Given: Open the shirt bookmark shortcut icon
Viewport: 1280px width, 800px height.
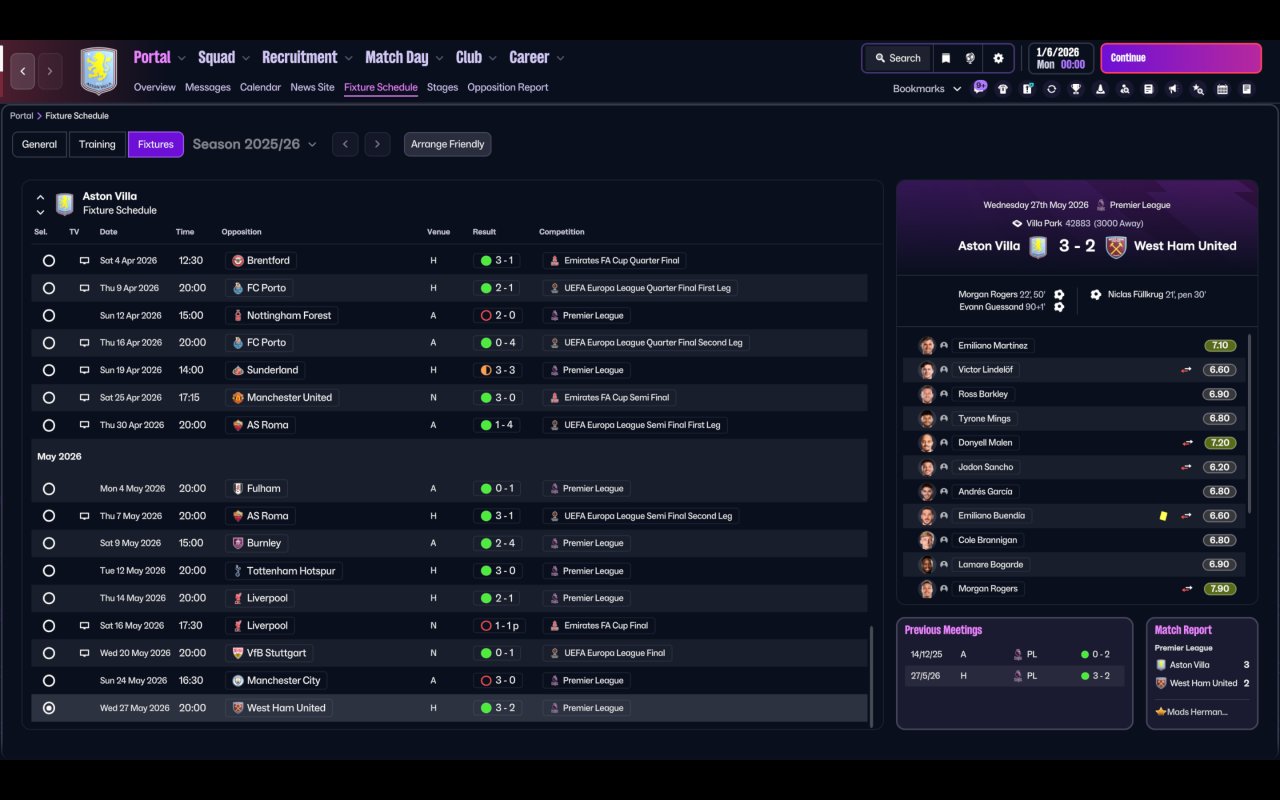Looking at the screenshot, I should point(1003,89).
